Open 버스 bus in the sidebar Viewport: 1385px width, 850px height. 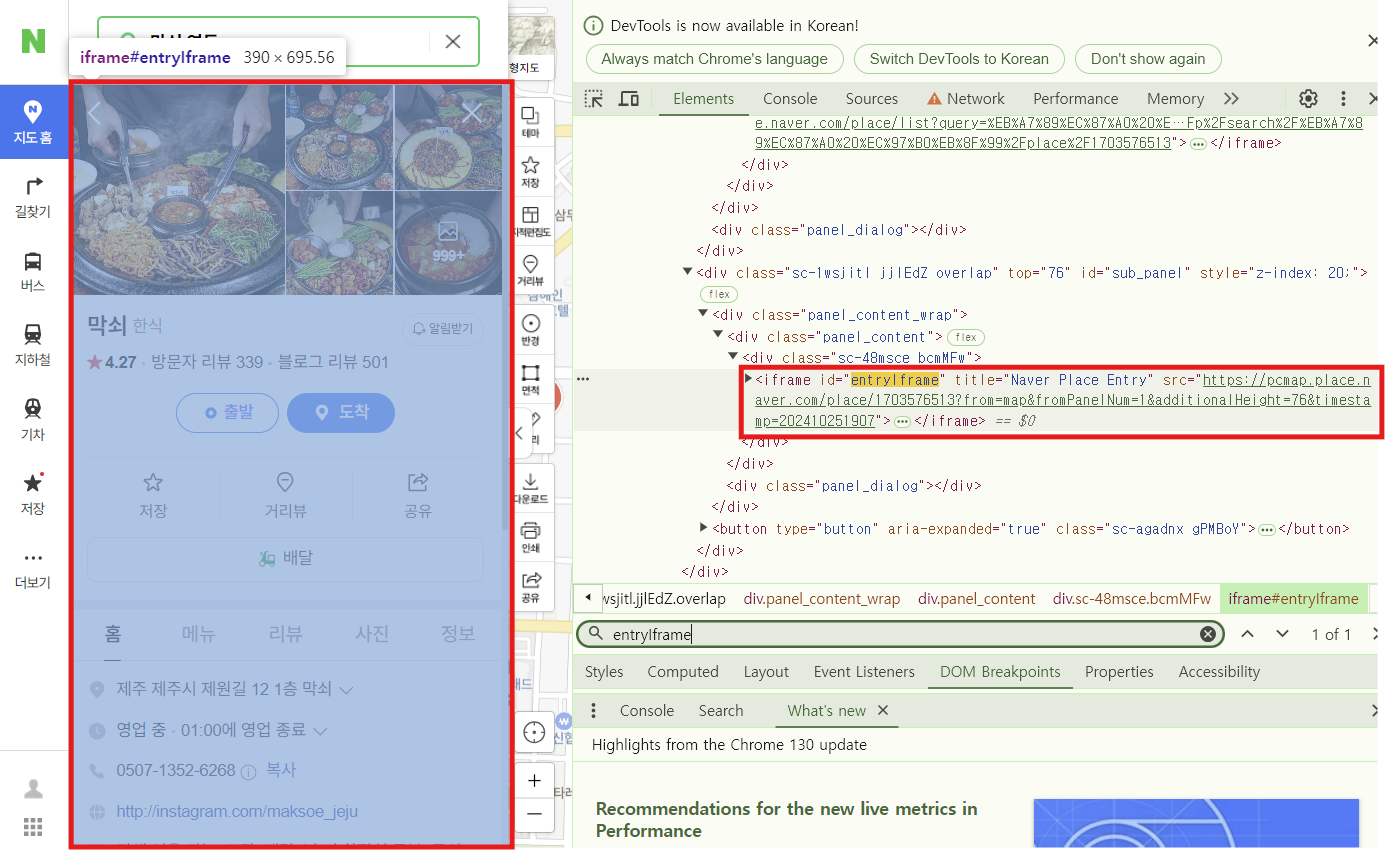point(33,270)
